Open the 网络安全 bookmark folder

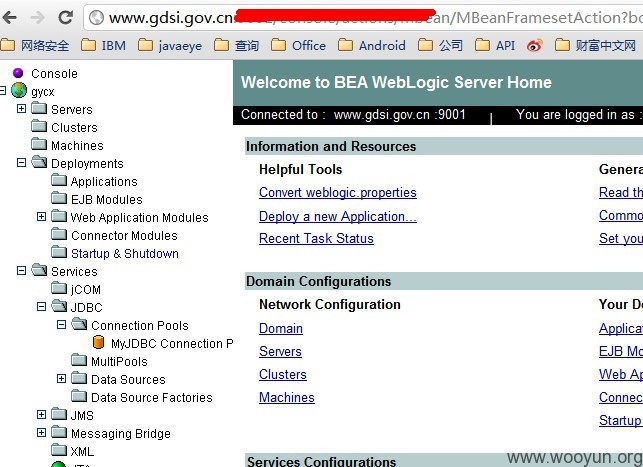(x=35, y=46)
